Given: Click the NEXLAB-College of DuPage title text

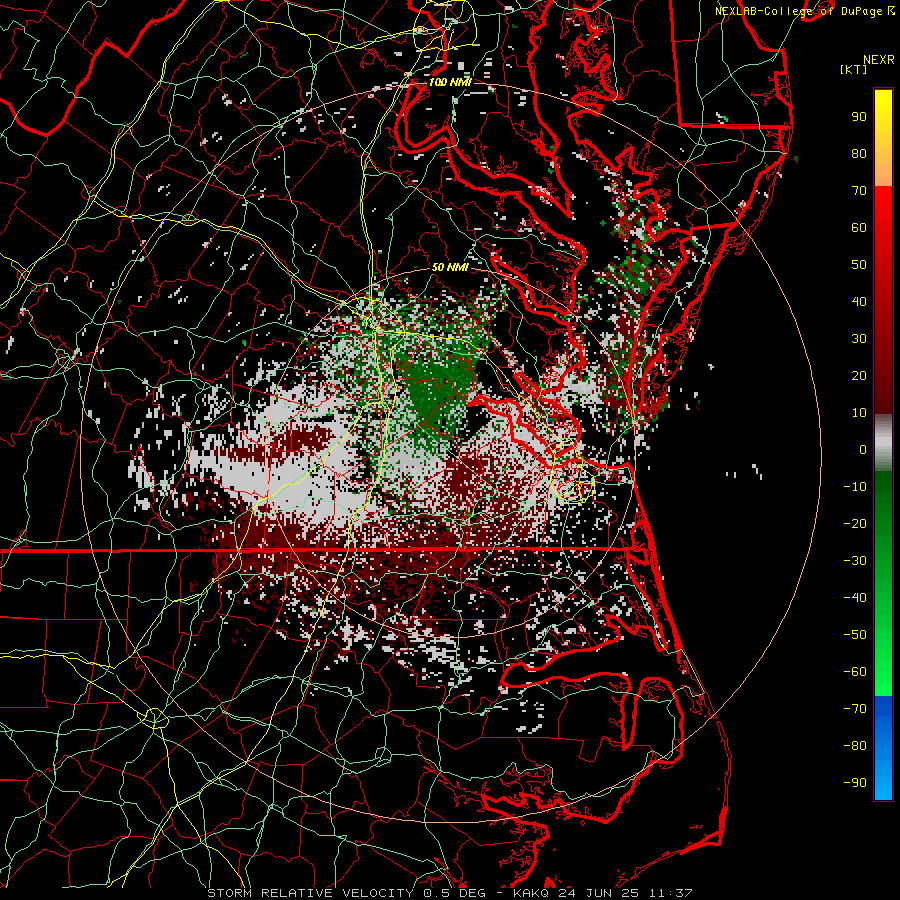Looking at the screenshot, I should pos(798,11).
